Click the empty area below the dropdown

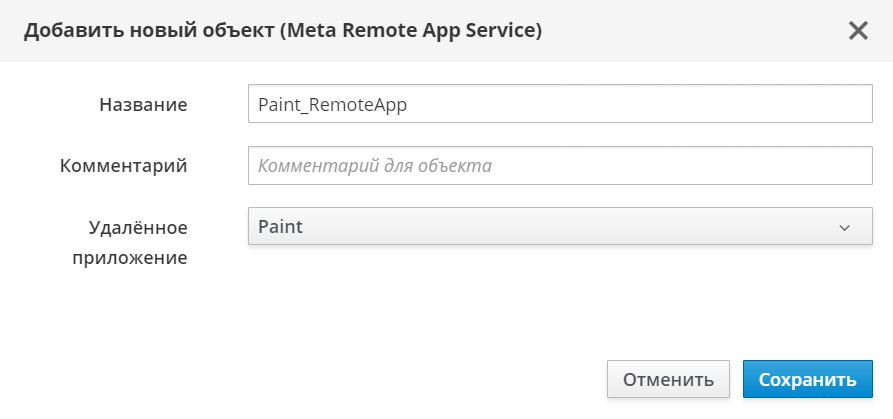560,300
